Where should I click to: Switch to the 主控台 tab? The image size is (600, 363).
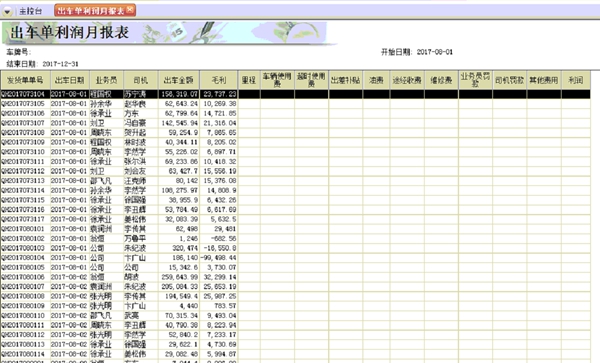pyautogui.click(x=31, y=11)
